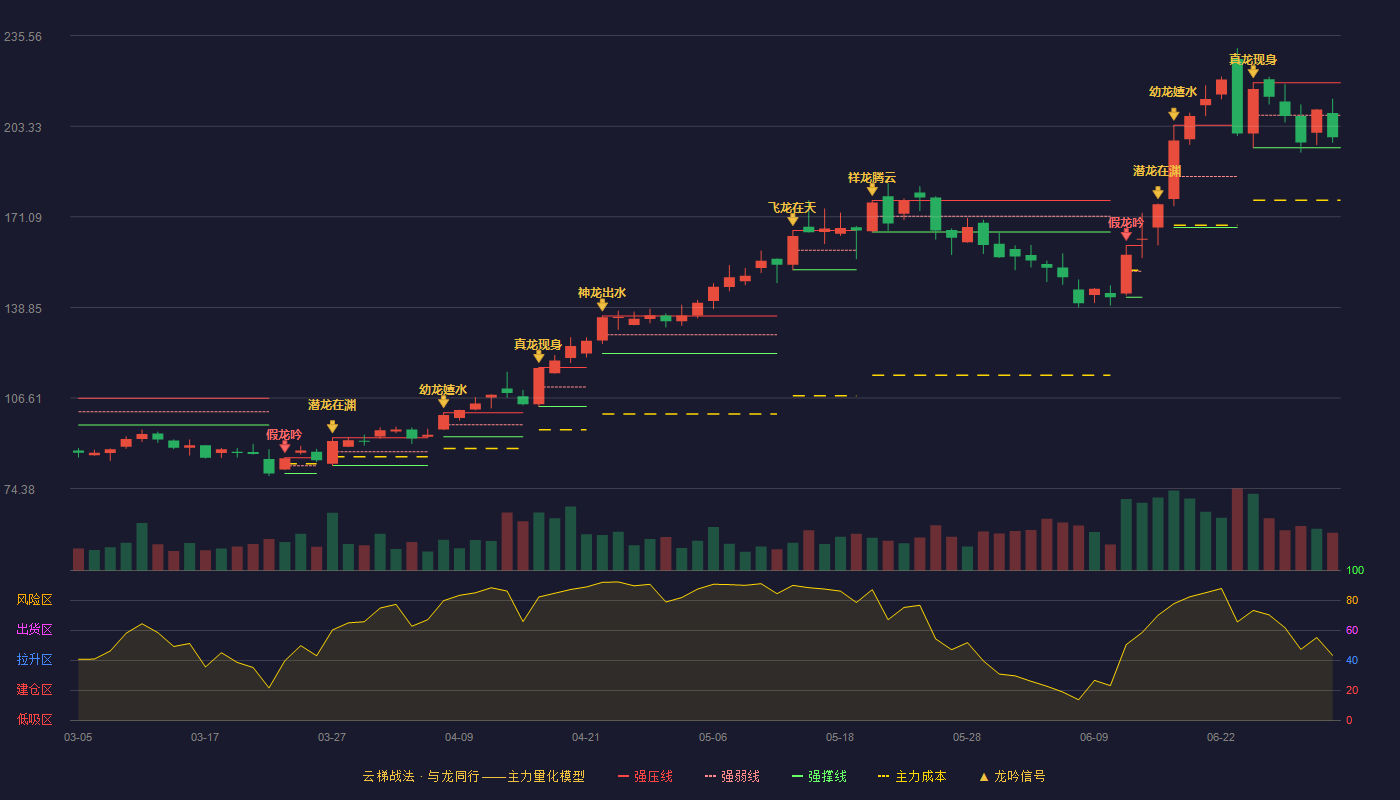This screenshot has width=1400, height=800.
Task: Click the 05-18 date label
Action: [840, 737]
